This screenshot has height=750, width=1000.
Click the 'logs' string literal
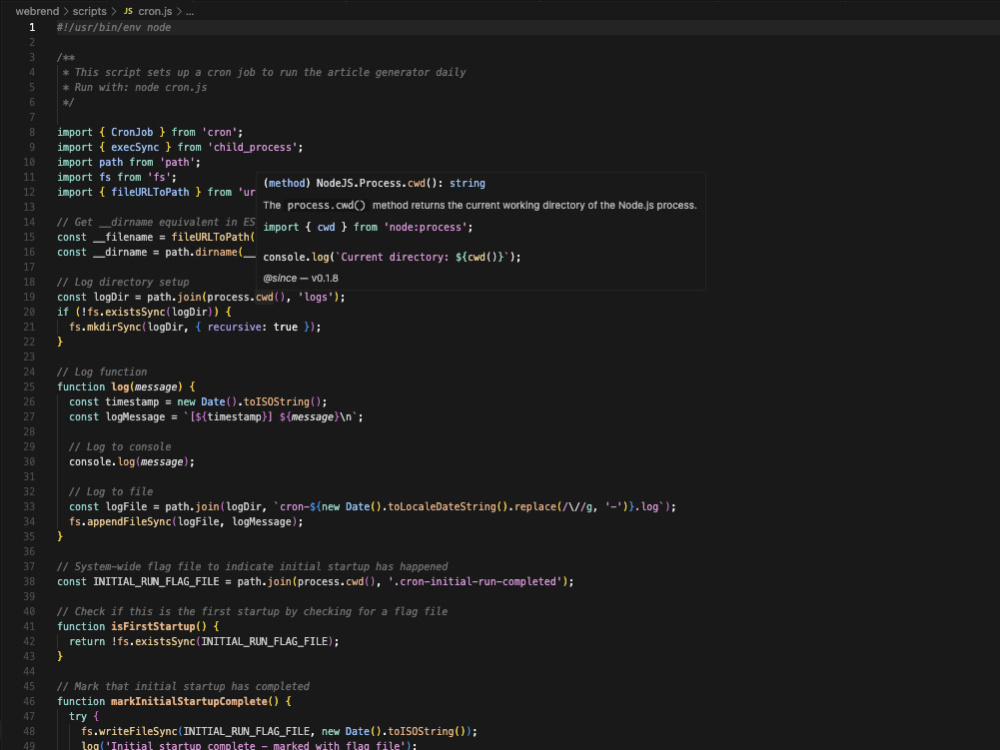point(315,297)
